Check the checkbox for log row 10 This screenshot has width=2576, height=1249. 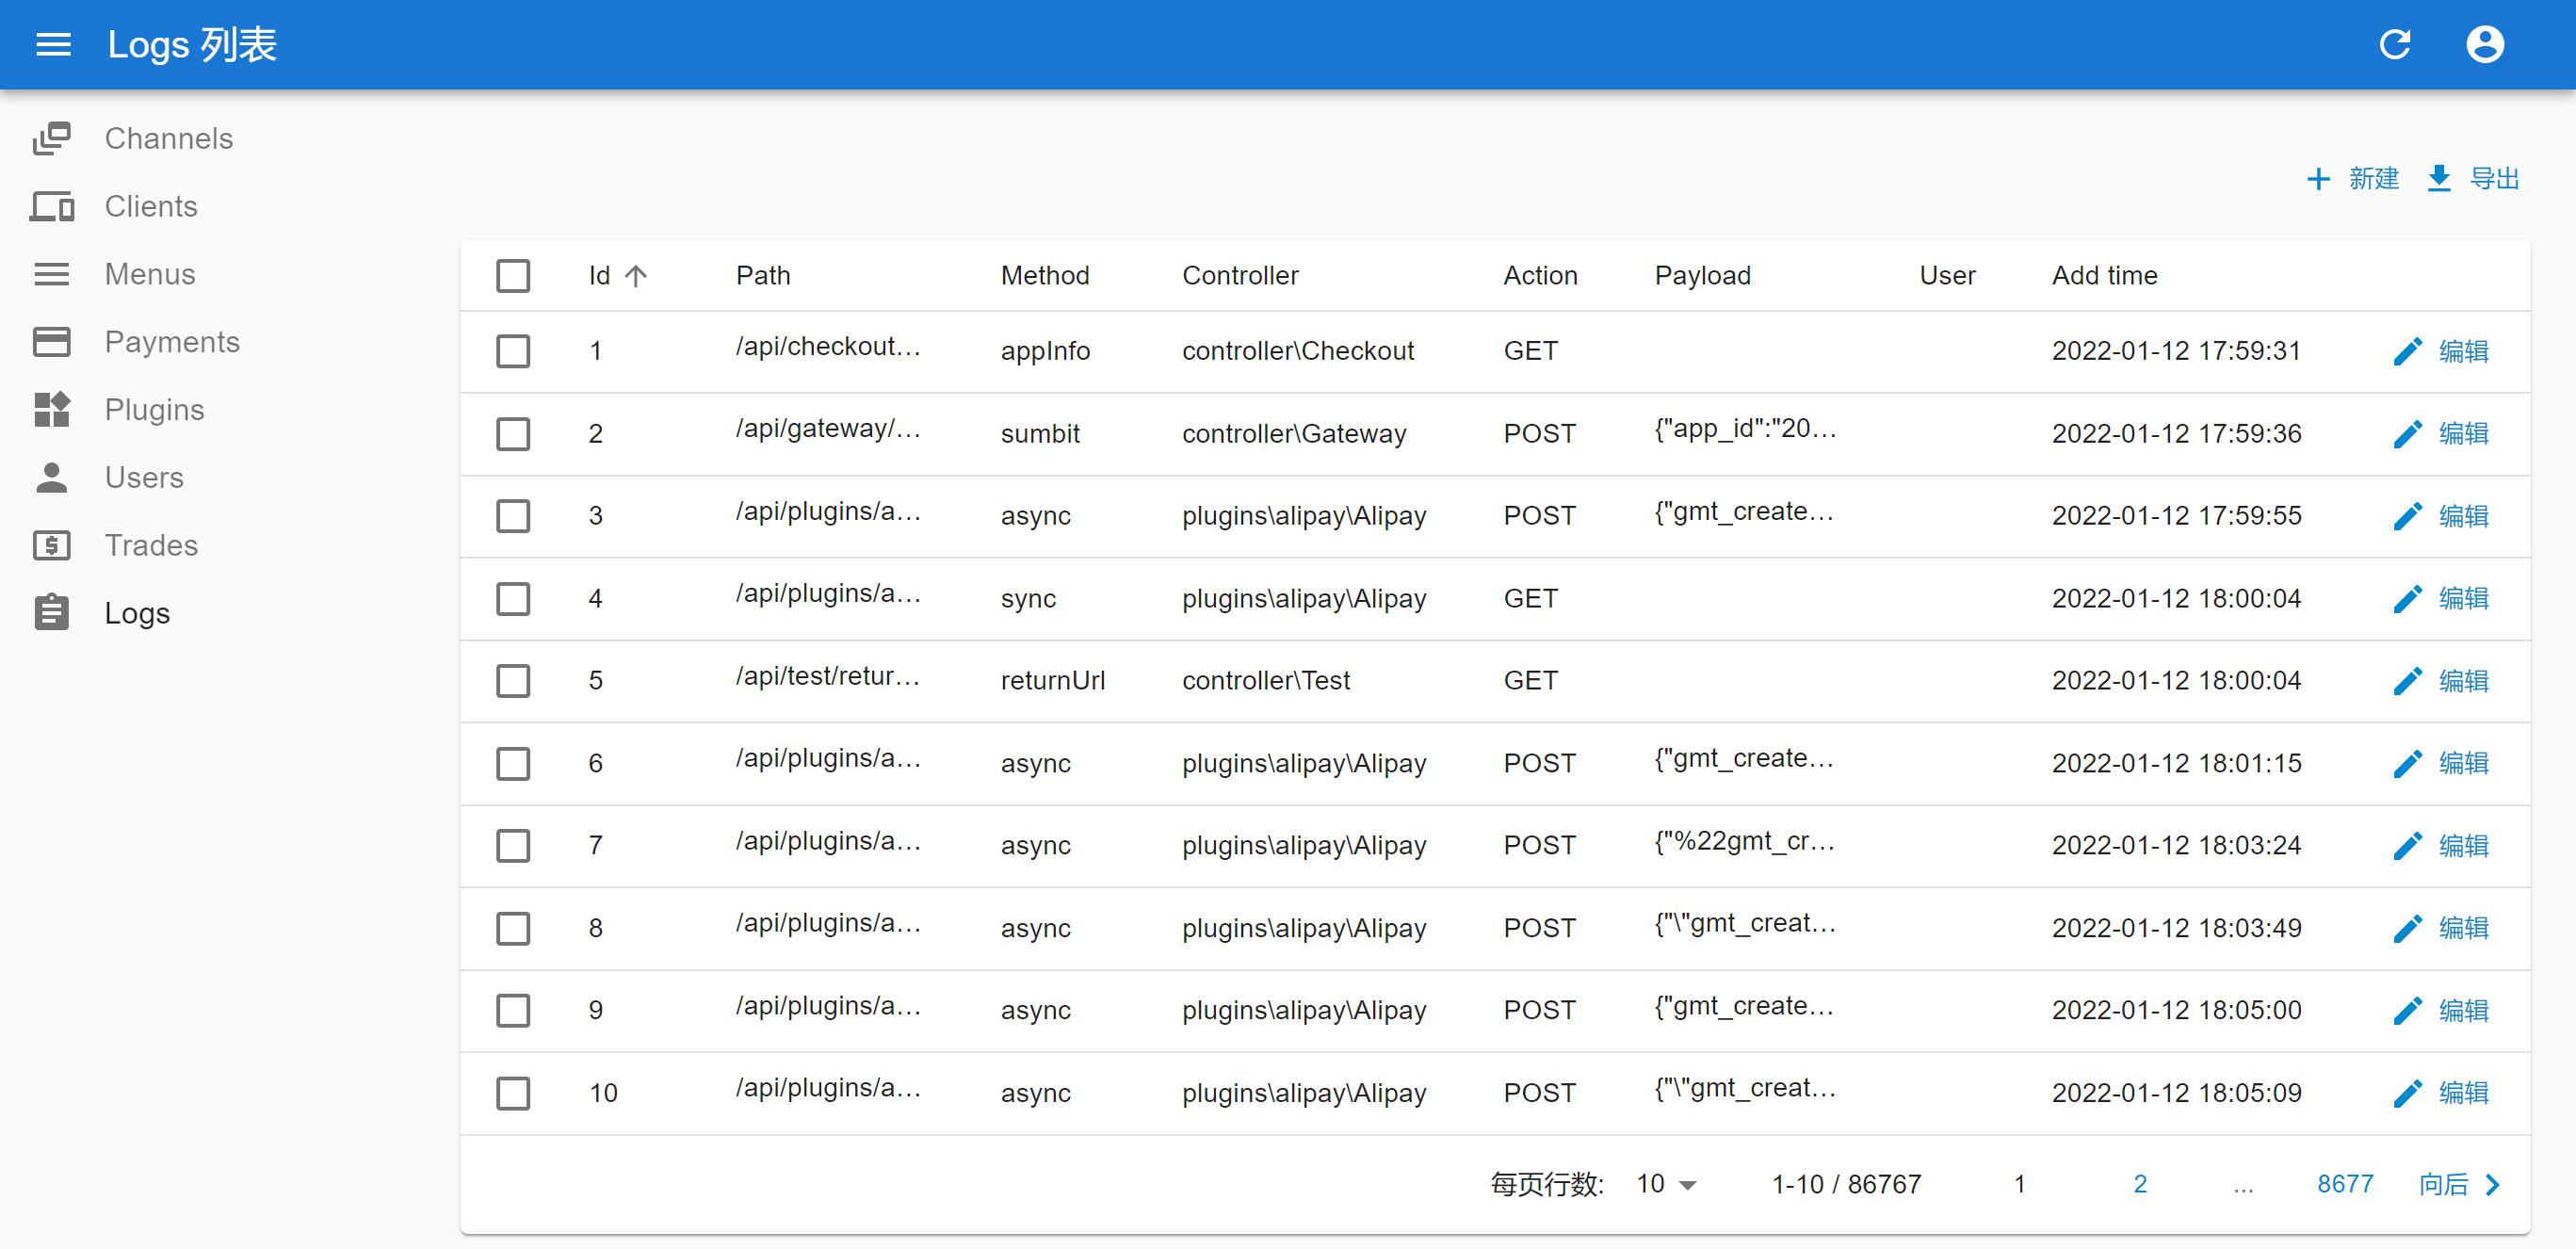(x=513, y=1093)
